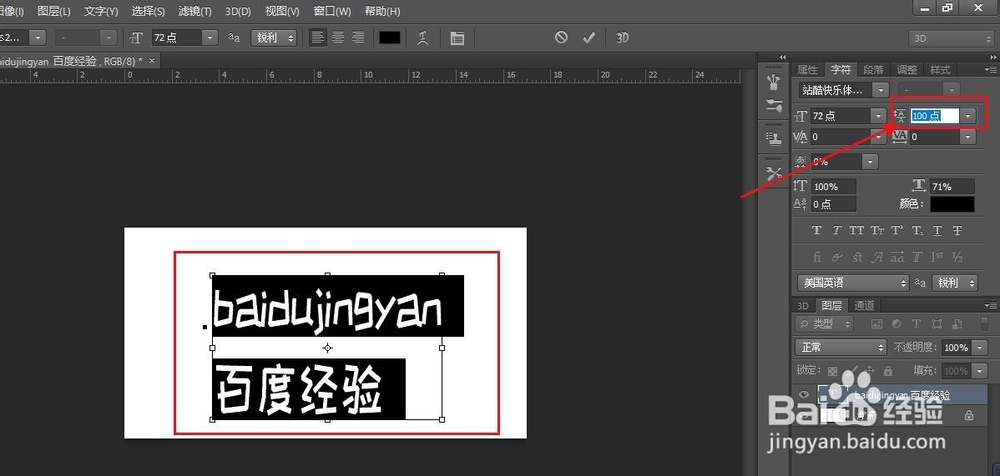Open the 帮助(H) menu
The height and width of the screenshot is (476, 1000).
382,11
